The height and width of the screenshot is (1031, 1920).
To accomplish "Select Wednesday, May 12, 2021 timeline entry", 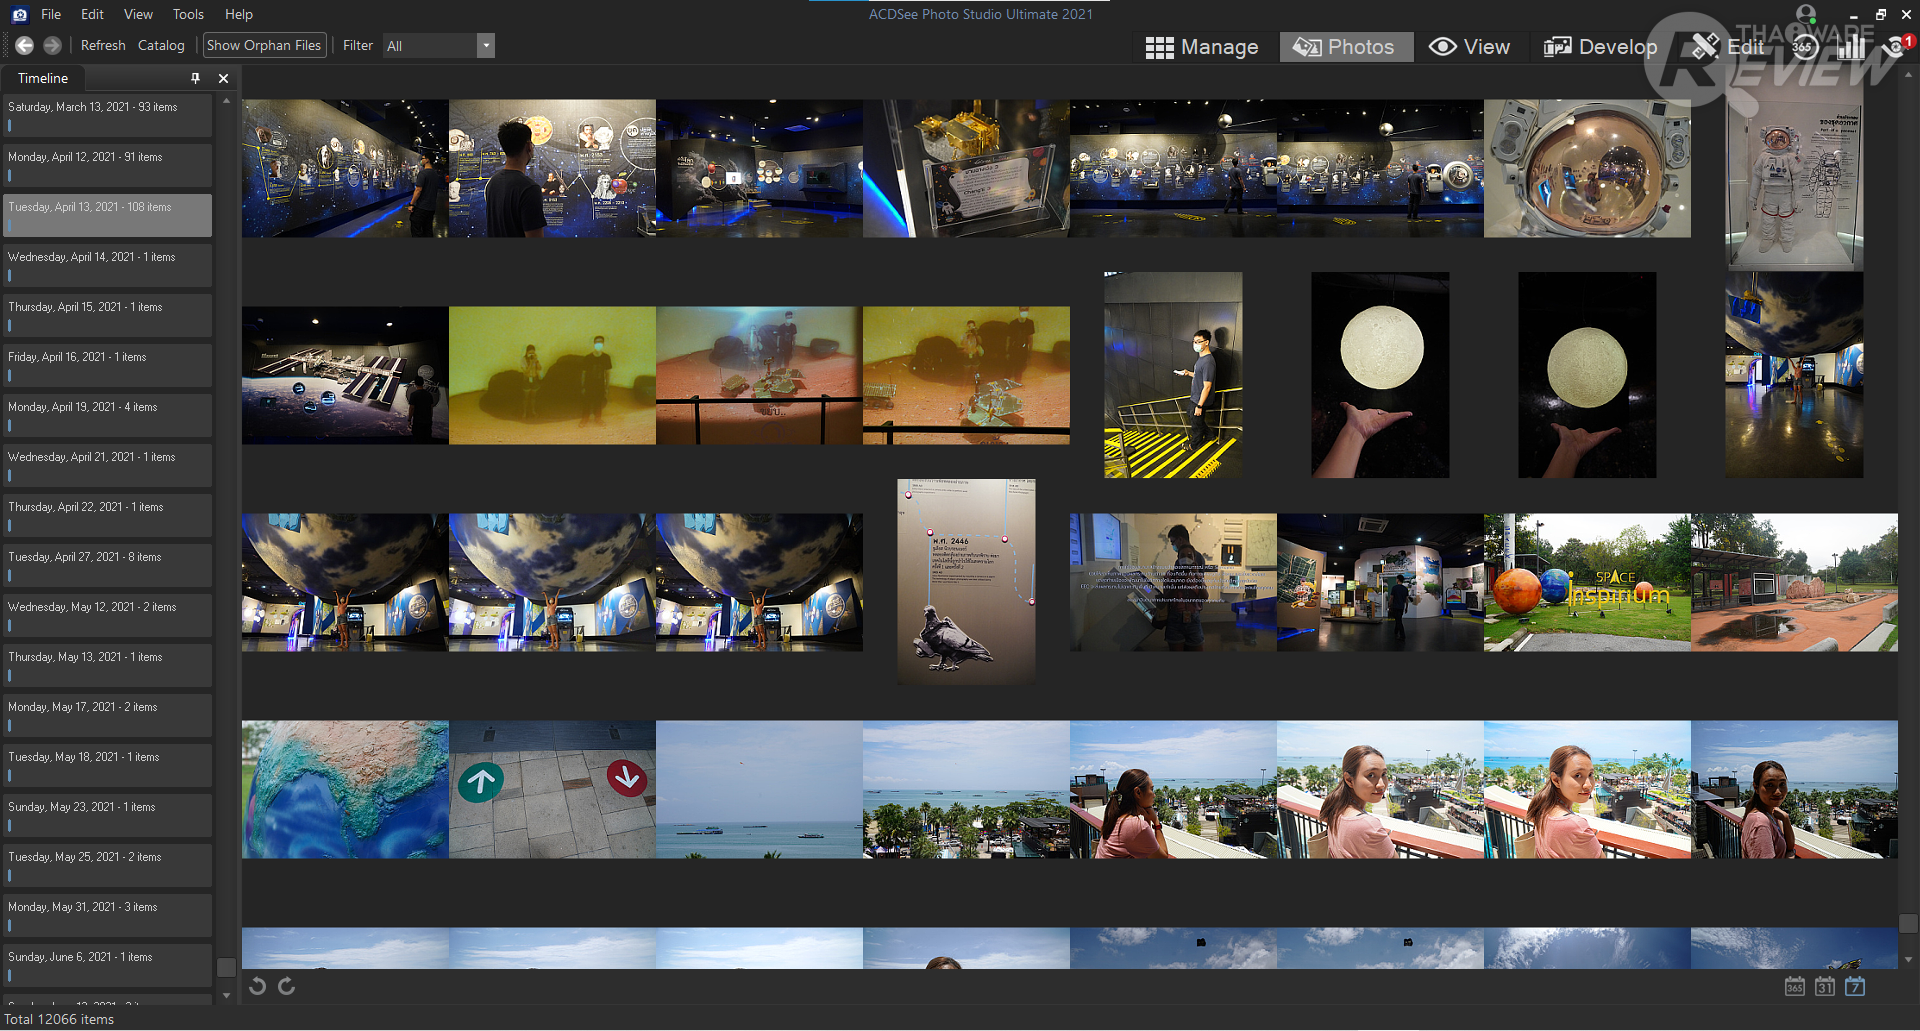I will coord(108,615).
